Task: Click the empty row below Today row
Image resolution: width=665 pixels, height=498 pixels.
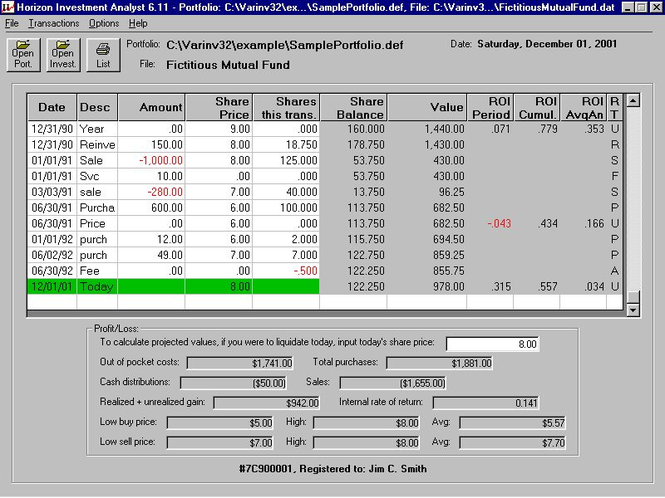Action: pyautogui.click(x=325, y=302)
